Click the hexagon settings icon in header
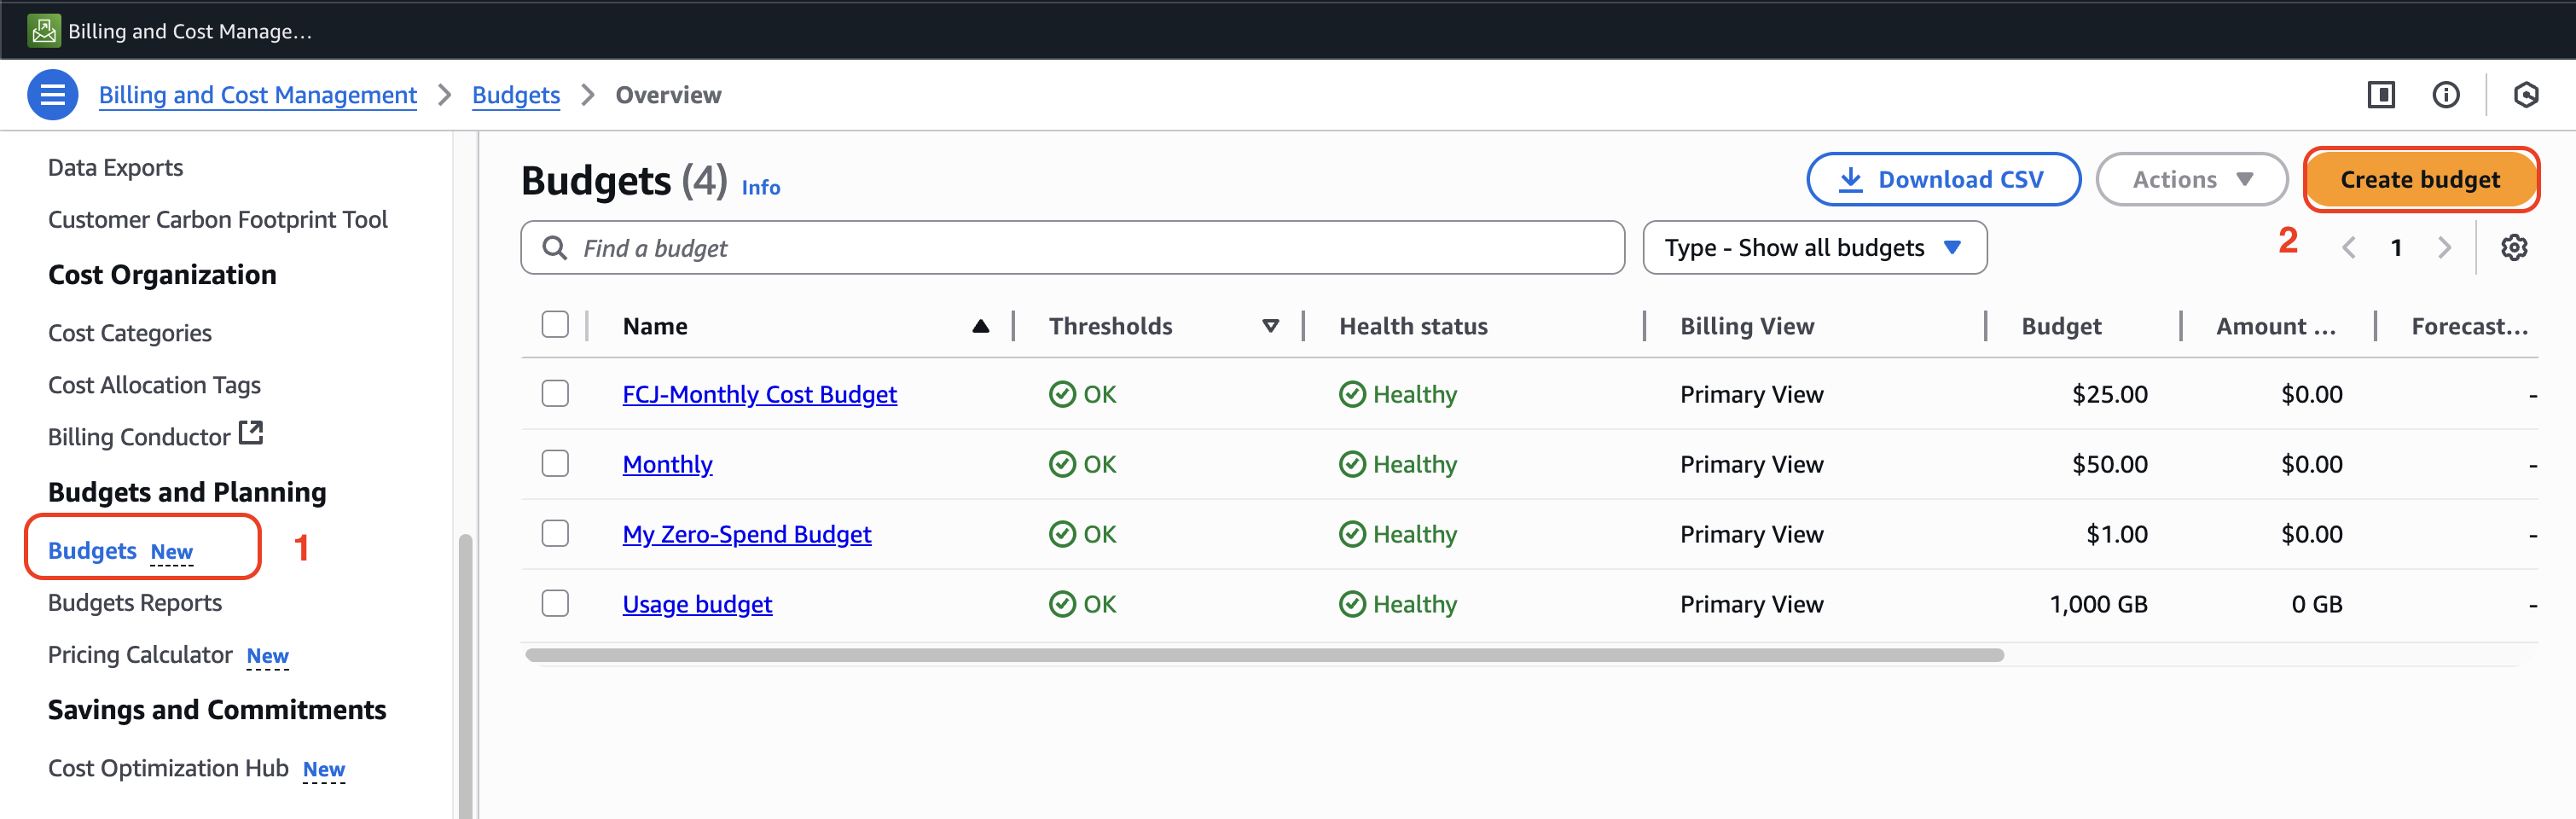 [2525, 95]
